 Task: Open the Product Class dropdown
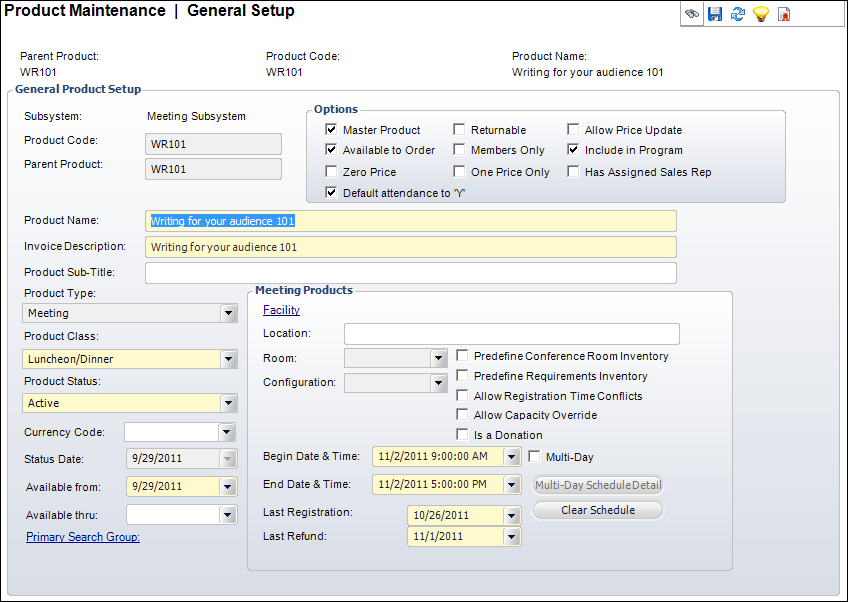(229, 359)
